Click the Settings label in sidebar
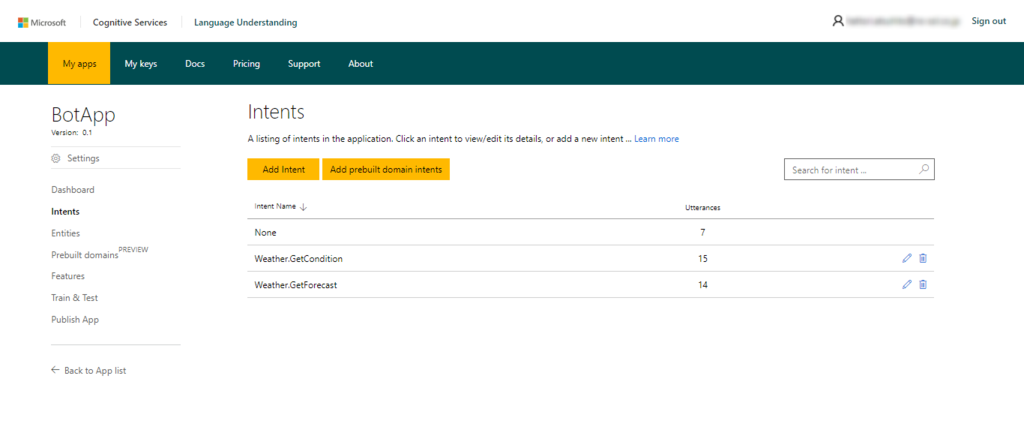Image resolution: width=1024 pixels, height=442 pixels. 83,158
